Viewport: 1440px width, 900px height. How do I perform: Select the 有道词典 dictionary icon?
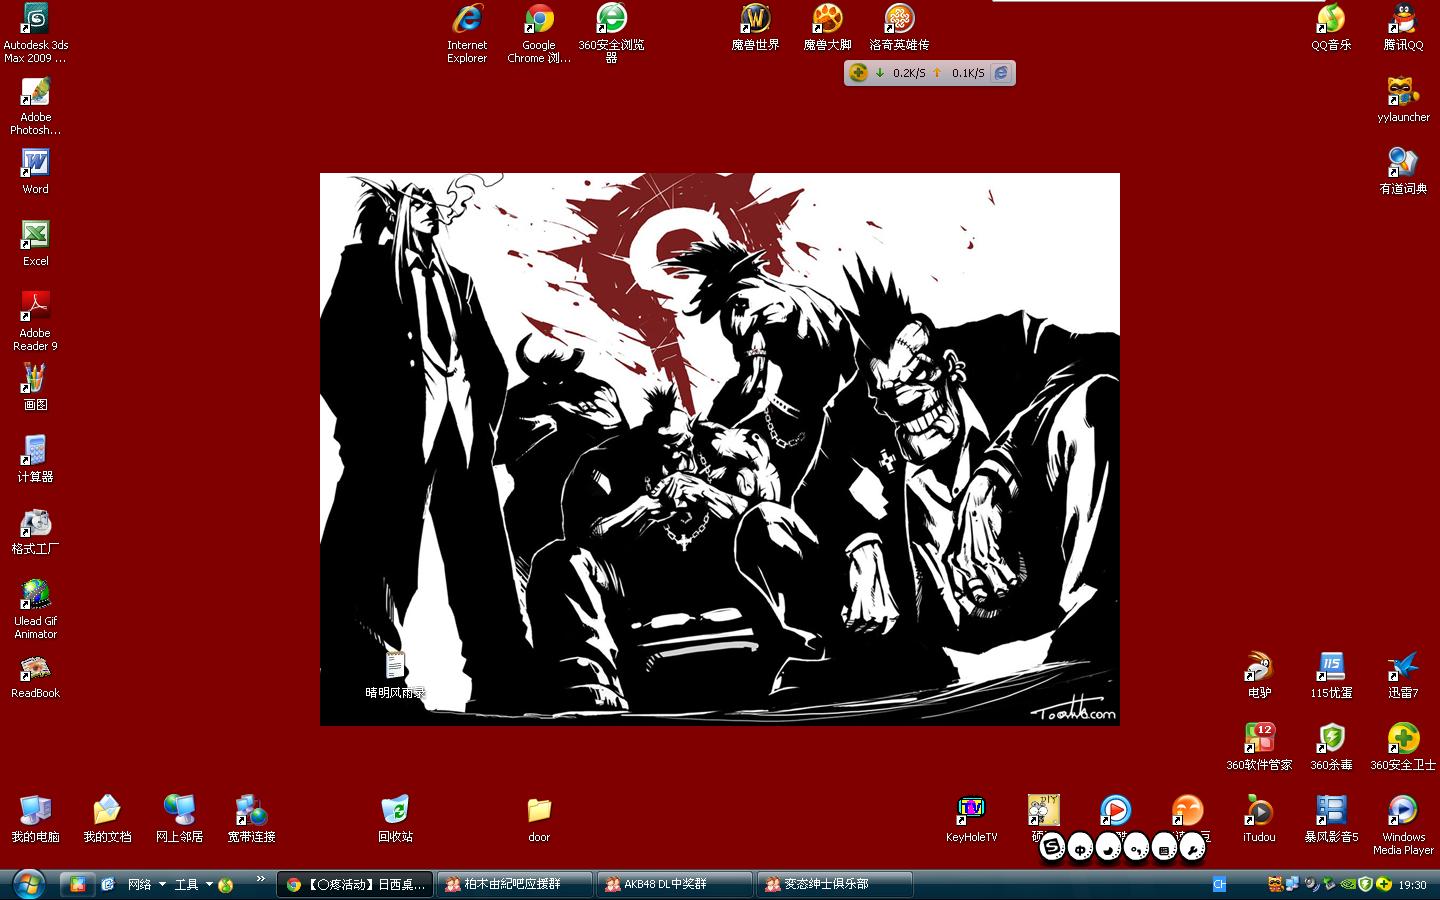(1403, 171)
